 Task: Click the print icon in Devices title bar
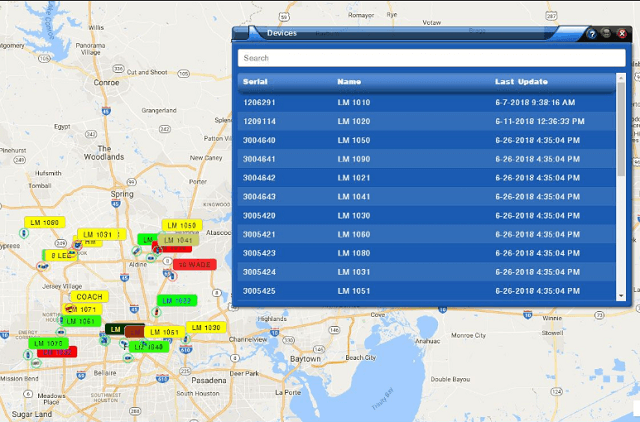[607, 33]
